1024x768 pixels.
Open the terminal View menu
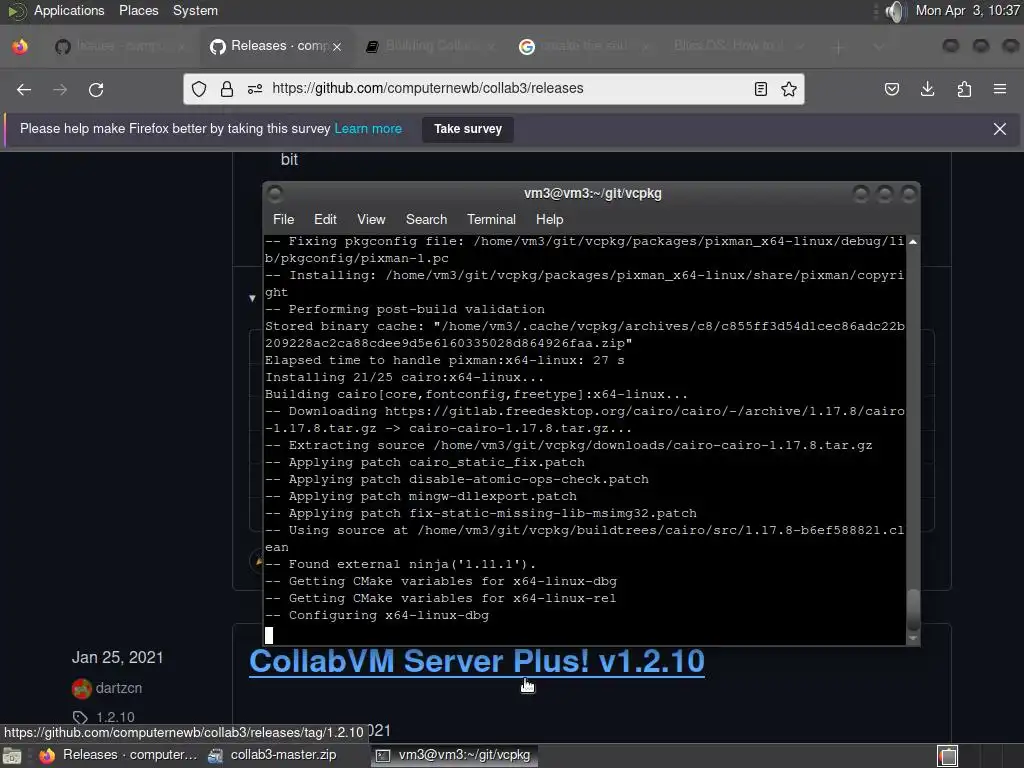coord(371,219)
